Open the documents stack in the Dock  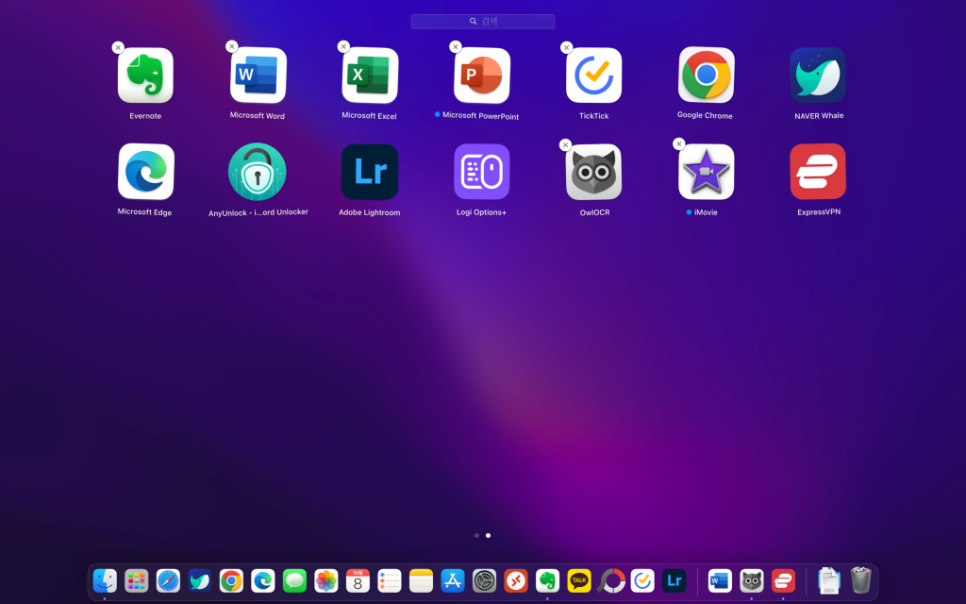[x=829, y=580]
